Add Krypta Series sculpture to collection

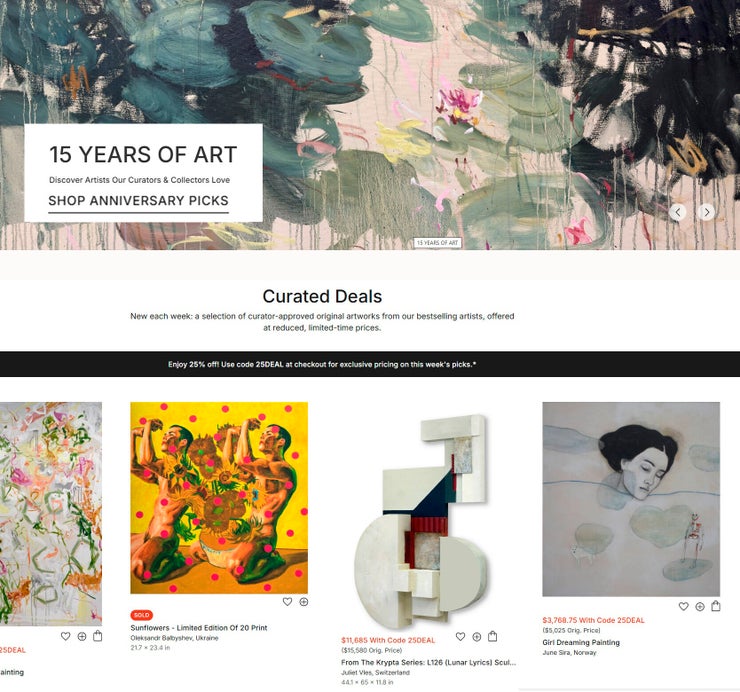tap(477, 637)
